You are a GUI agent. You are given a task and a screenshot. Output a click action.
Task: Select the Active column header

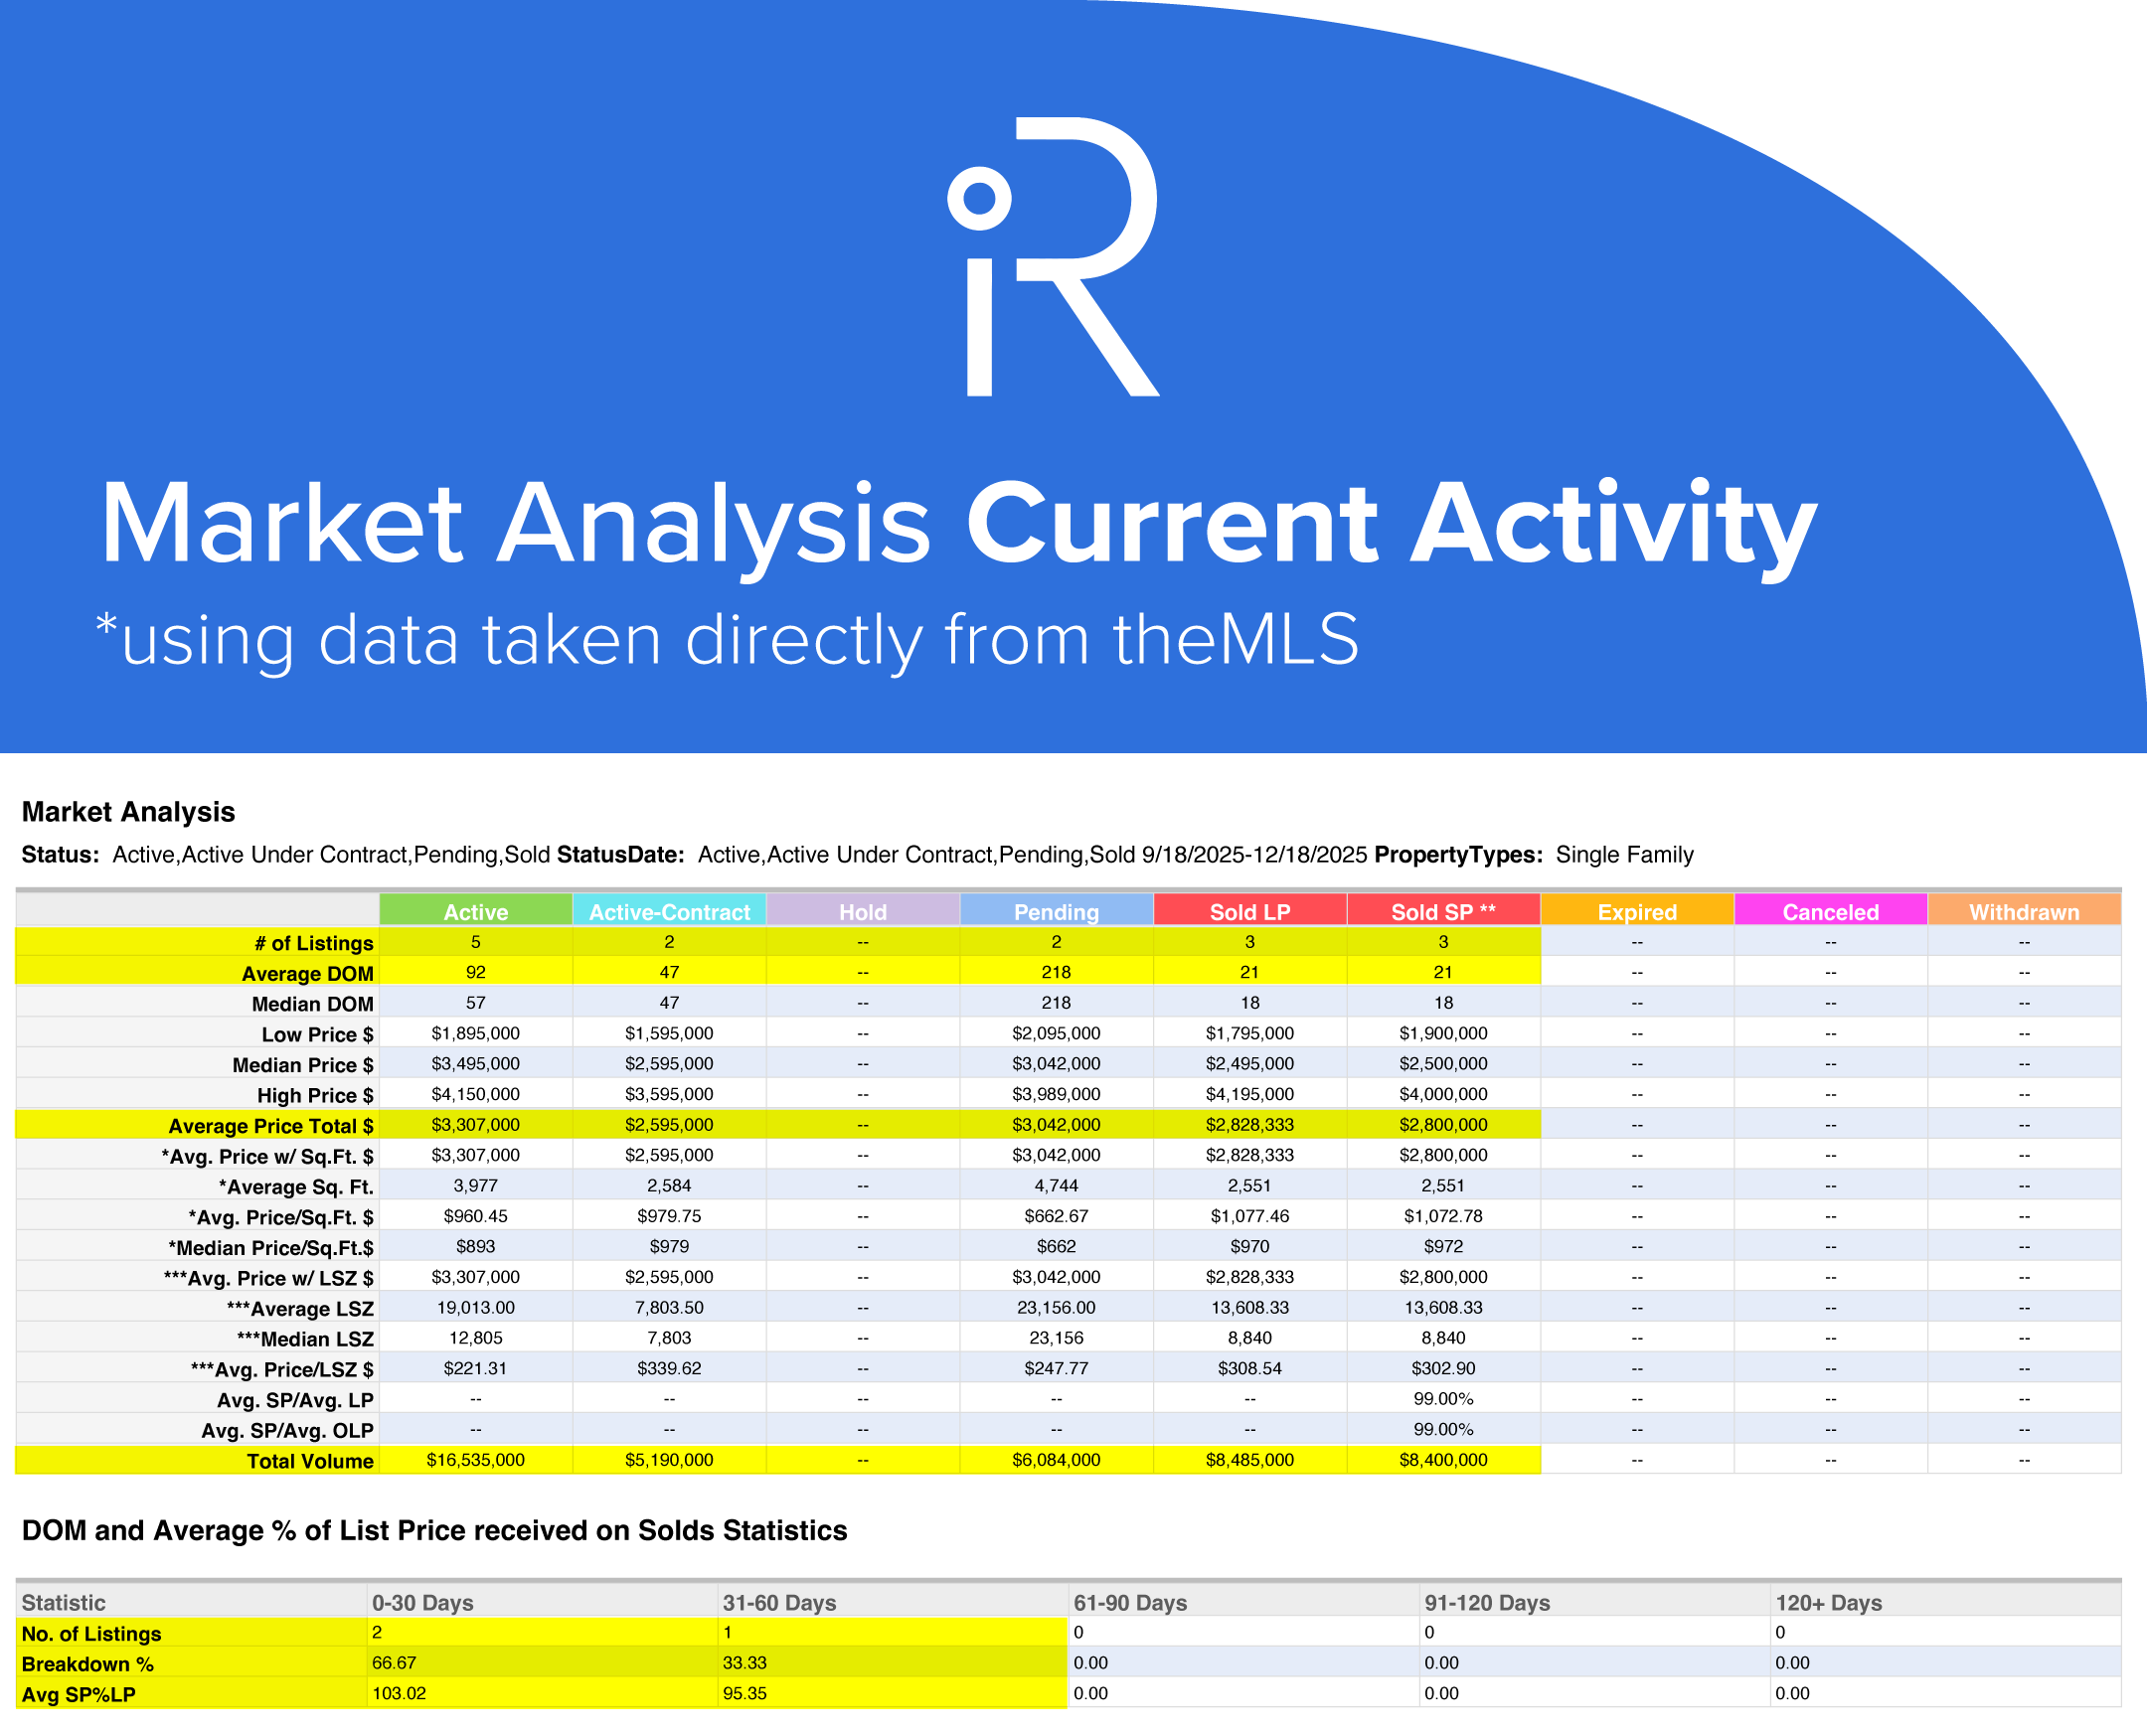pyautogui.click(x=475, y=911)
